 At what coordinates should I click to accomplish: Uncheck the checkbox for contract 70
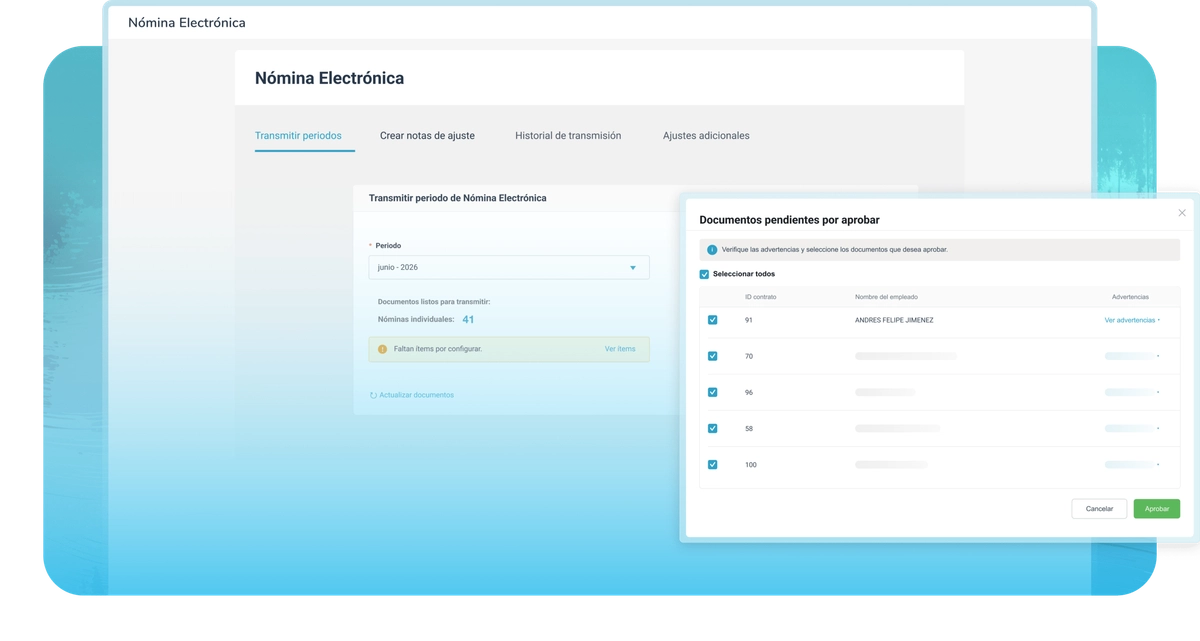(x=713, y=356)
